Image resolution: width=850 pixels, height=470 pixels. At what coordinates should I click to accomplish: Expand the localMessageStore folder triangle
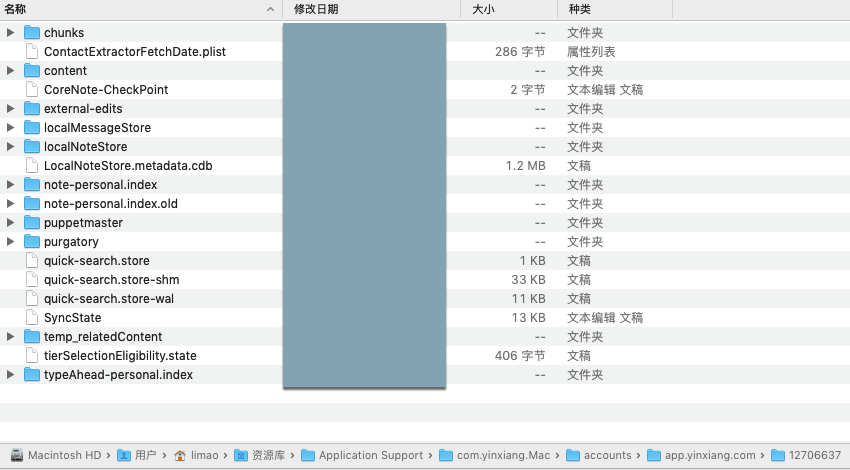click(x=10, y=127)
